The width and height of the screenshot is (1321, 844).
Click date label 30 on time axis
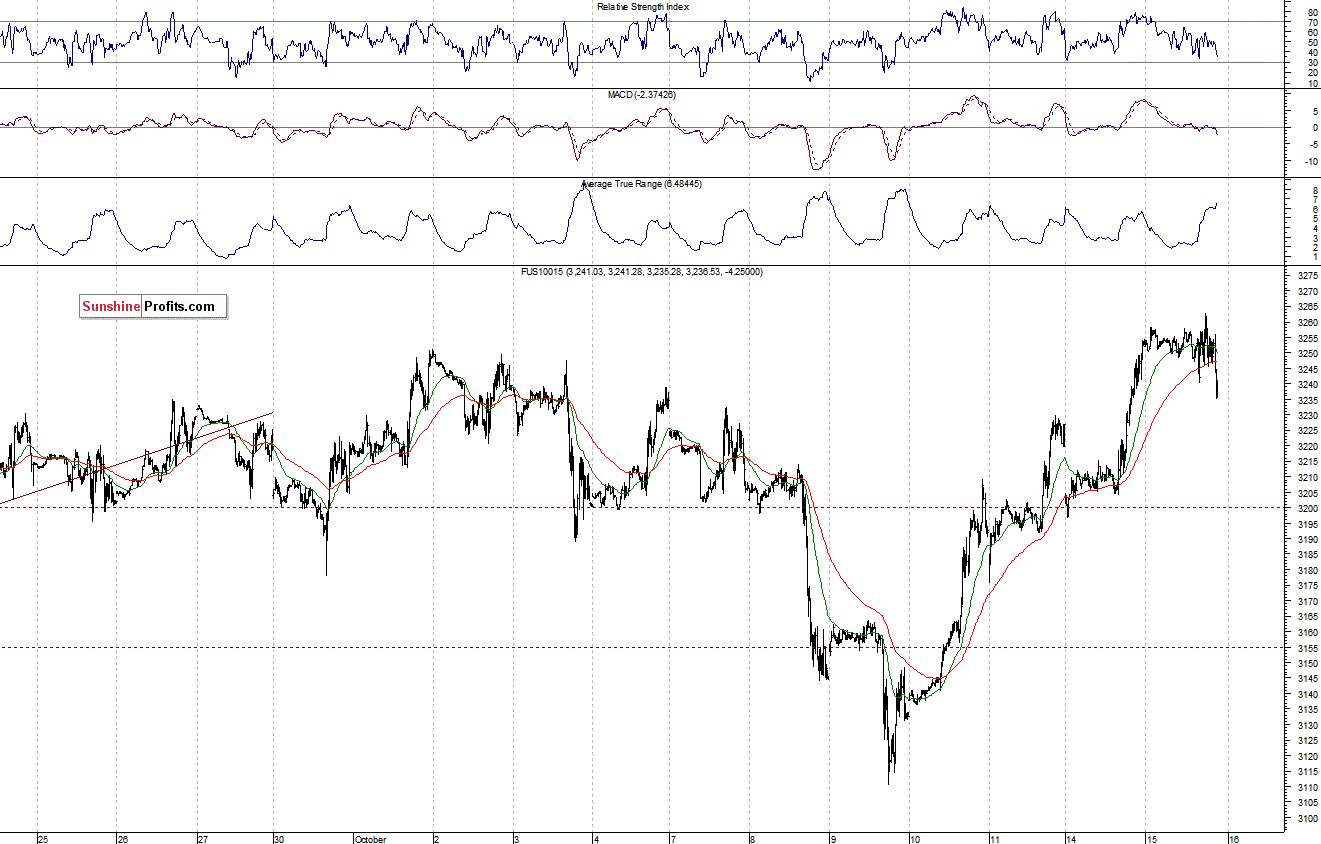[279, 839]
